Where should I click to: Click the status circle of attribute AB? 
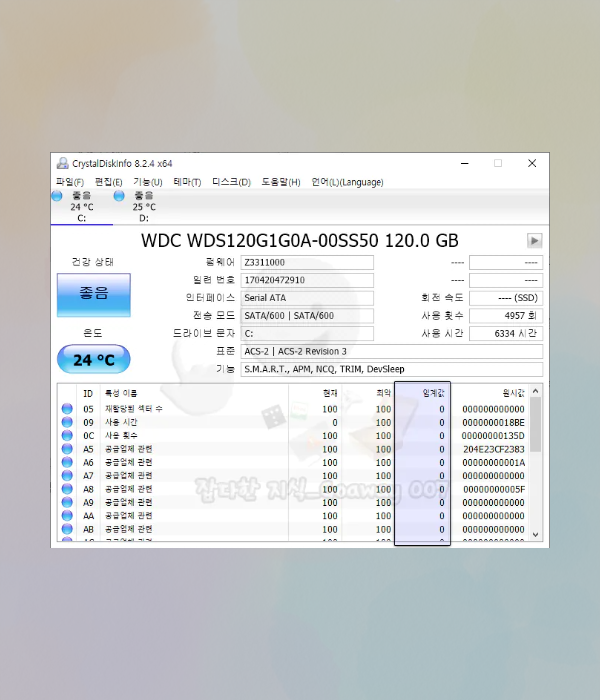67,529
